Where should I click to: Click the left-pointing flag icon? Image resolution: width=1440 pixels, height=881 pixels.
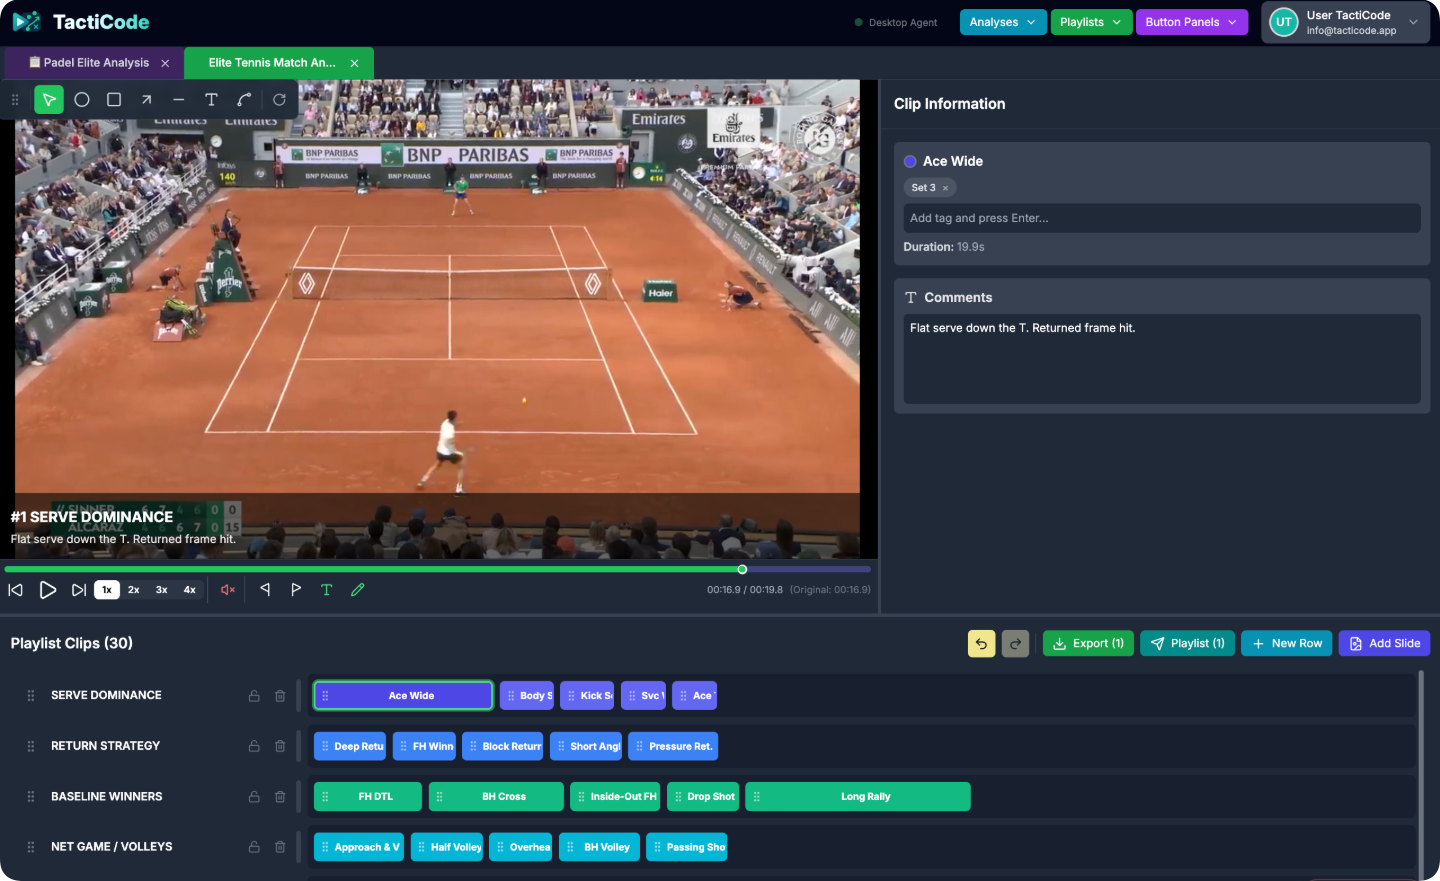(x=265, y=590)
